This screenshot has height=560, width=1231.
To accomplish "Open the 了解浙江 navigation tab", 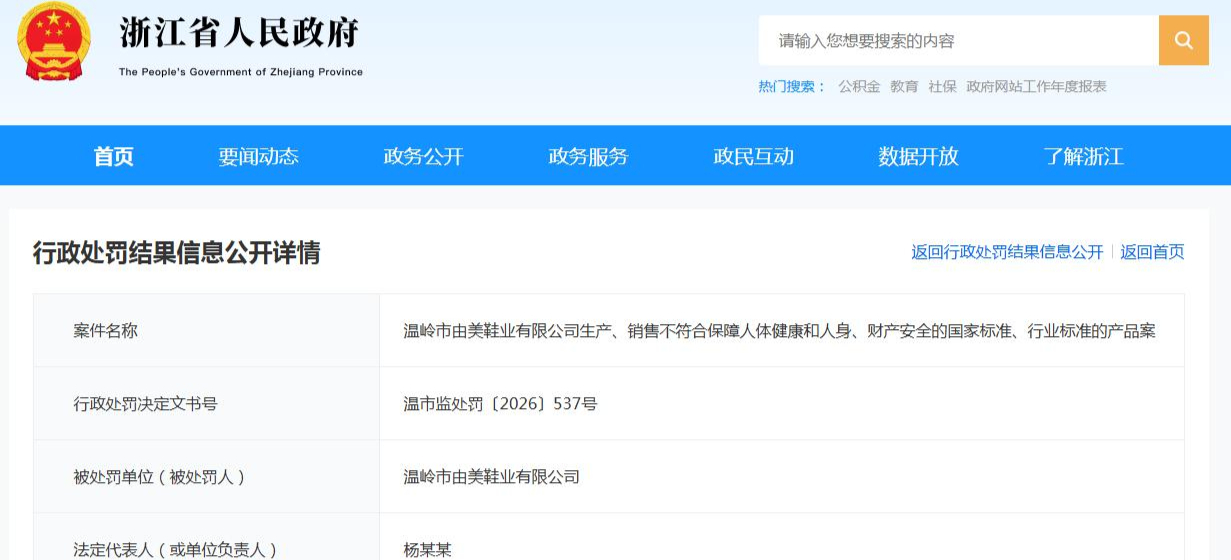I will click(x=1084, y=156).
